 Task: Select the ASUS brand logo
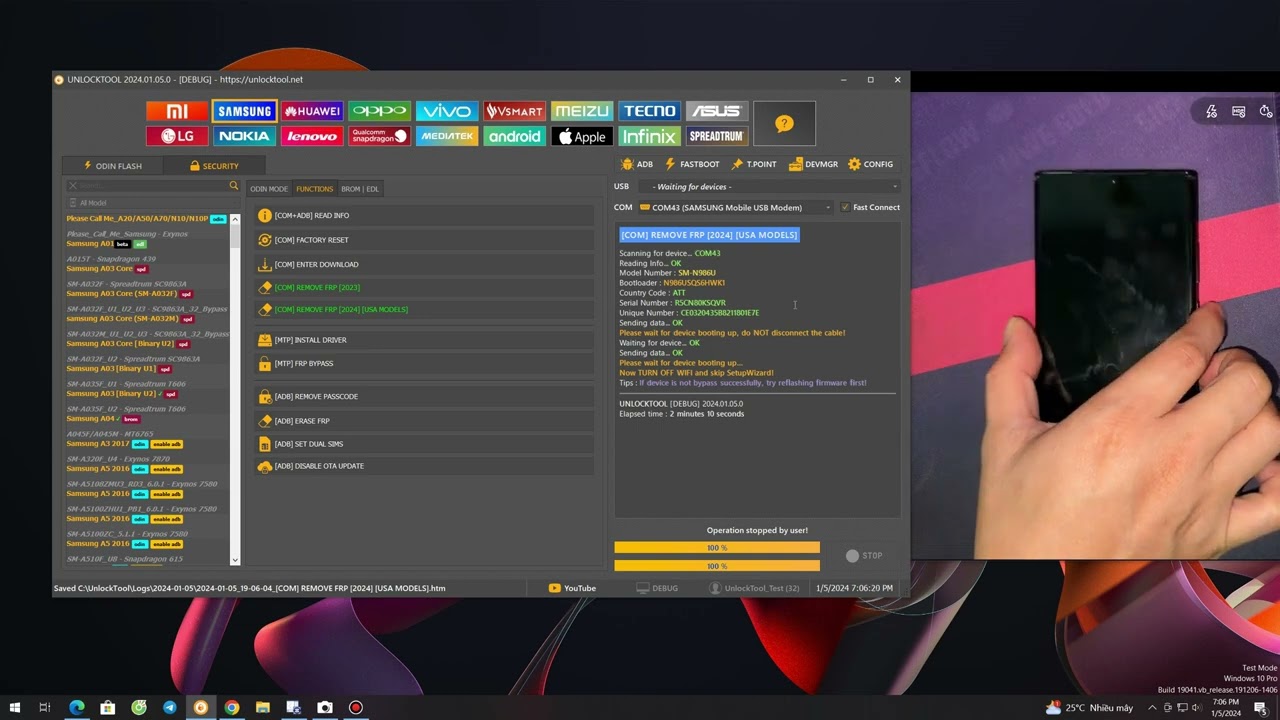pos(717,111)
